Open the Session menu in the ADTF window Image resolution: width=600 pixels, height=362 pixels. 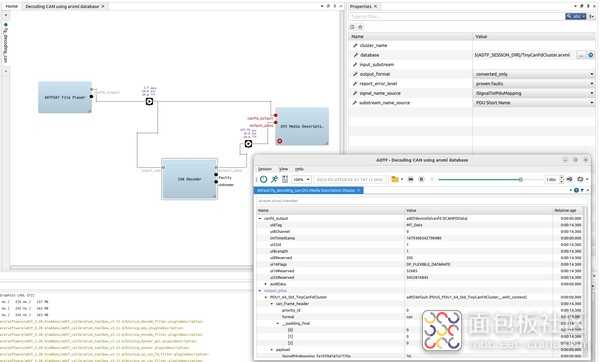(264, 169)
